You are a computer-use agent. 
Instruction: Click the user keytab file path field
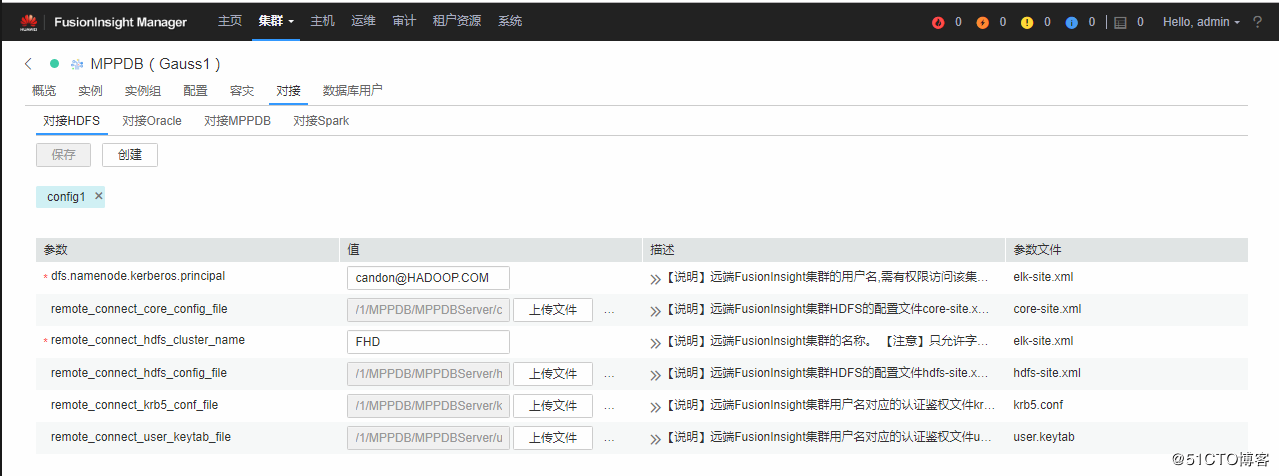[x=428, y=438]
